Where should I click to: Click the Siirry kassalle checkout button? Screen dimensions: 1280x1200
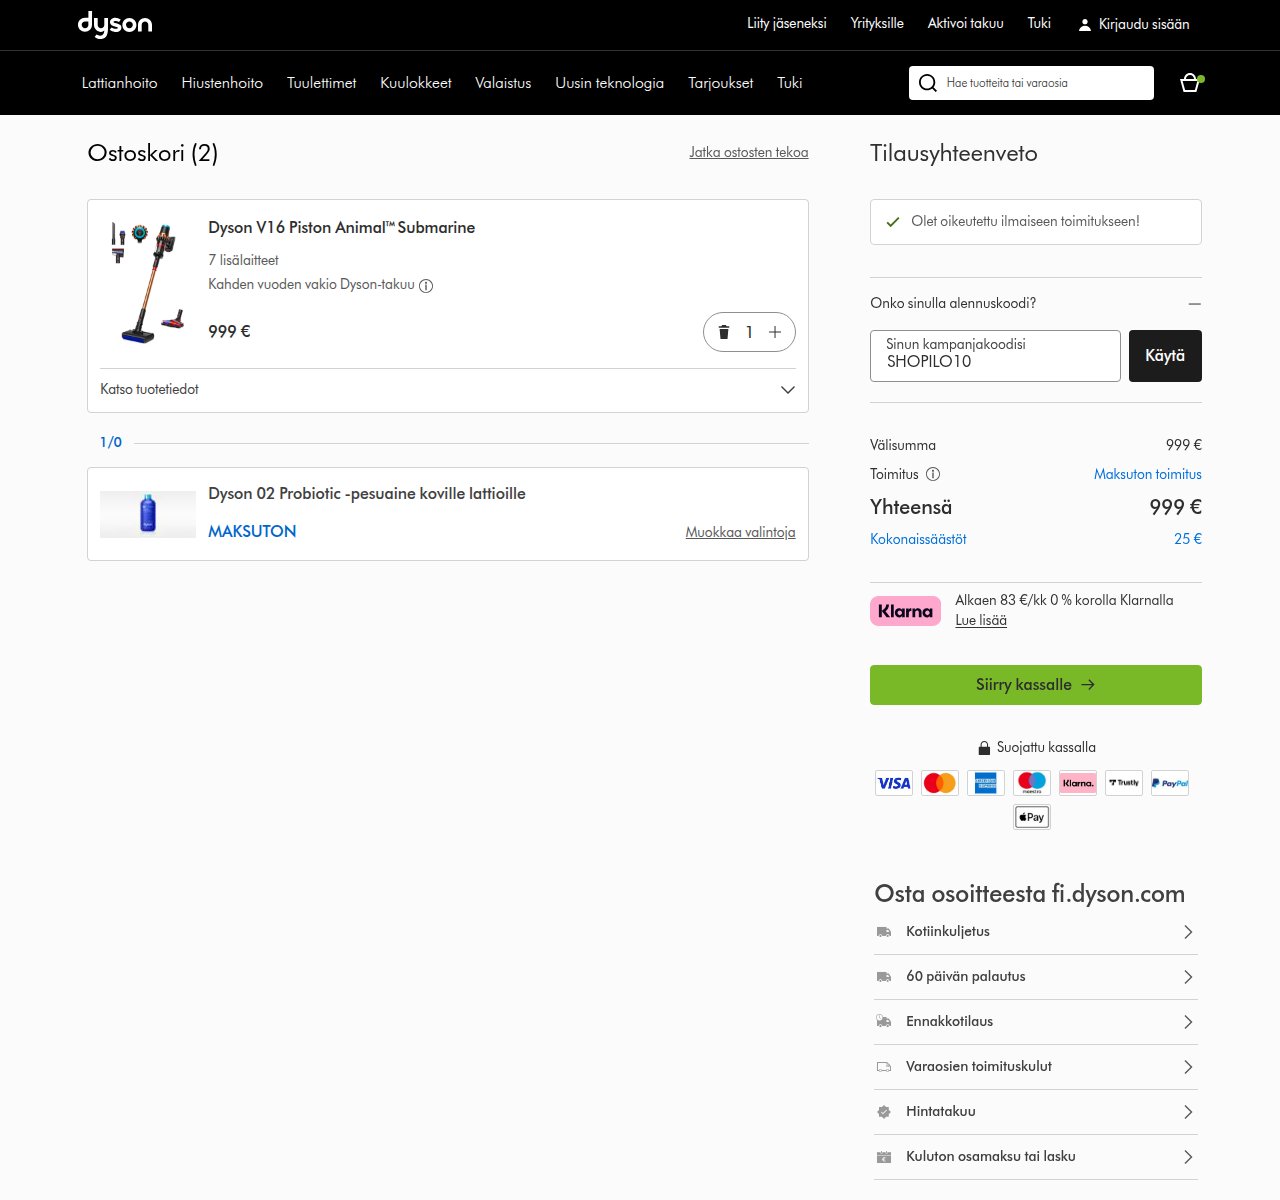point(1036,685)
